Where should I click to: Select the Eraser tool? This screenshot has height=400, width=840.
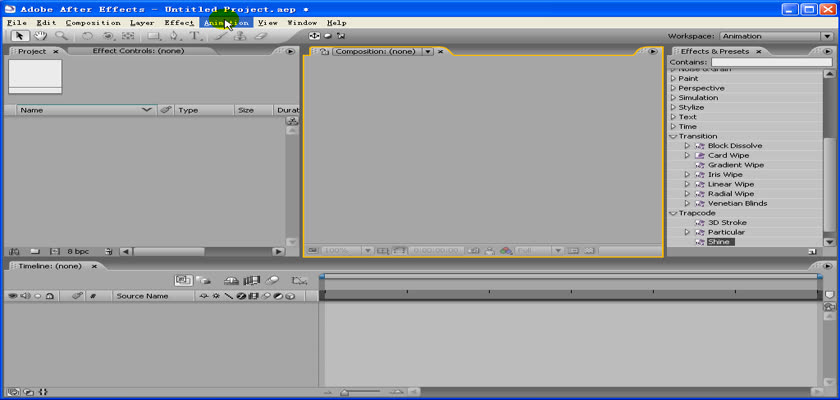coord(260,36)
